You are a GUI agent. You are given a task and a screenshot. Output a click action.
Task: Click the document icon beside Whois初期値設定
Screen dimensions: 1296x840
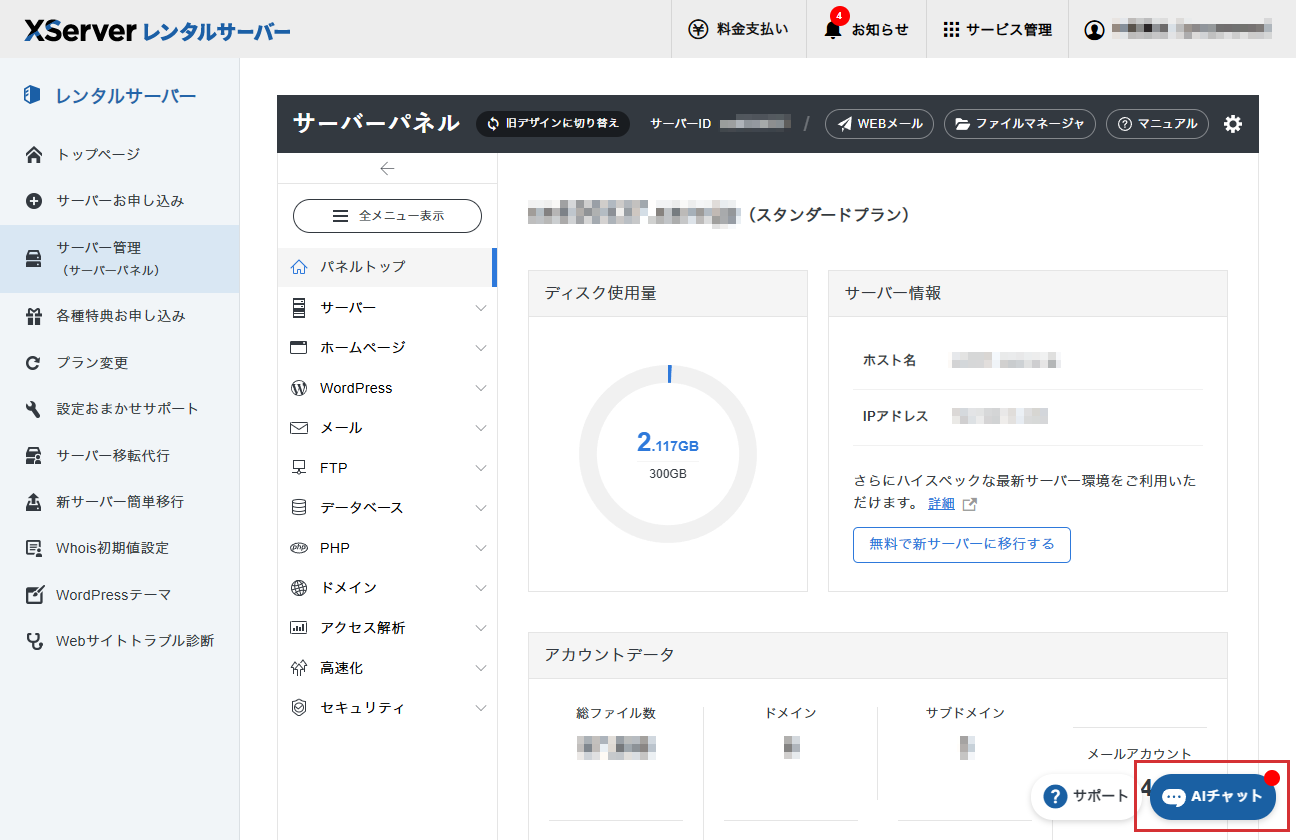tap(34, 548)
